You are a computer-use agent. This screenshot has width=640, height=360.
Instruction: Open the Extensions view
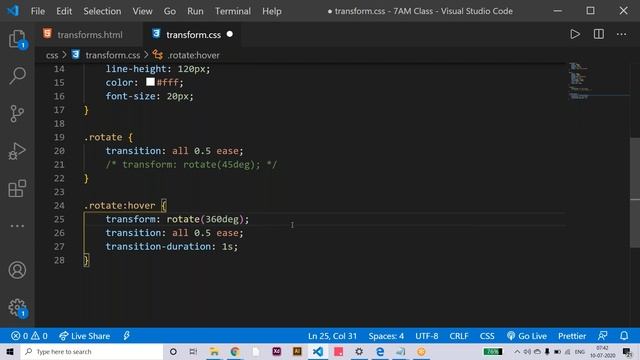click(x=17, y=188)
